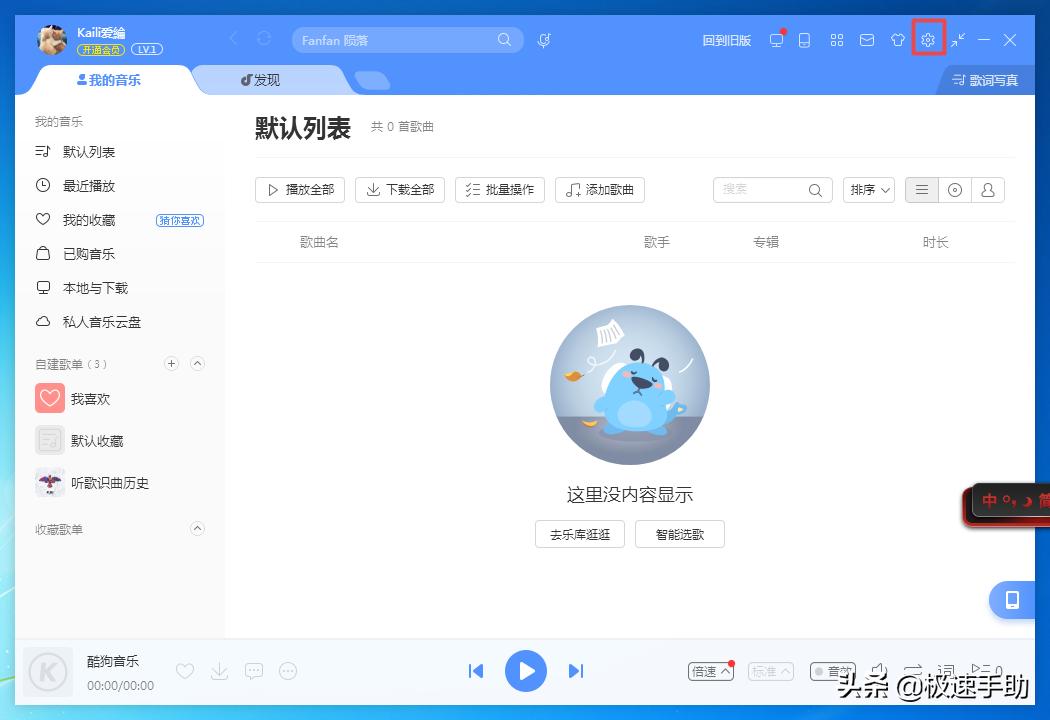Click the phone transfer icon near top right

coord(804,40)
